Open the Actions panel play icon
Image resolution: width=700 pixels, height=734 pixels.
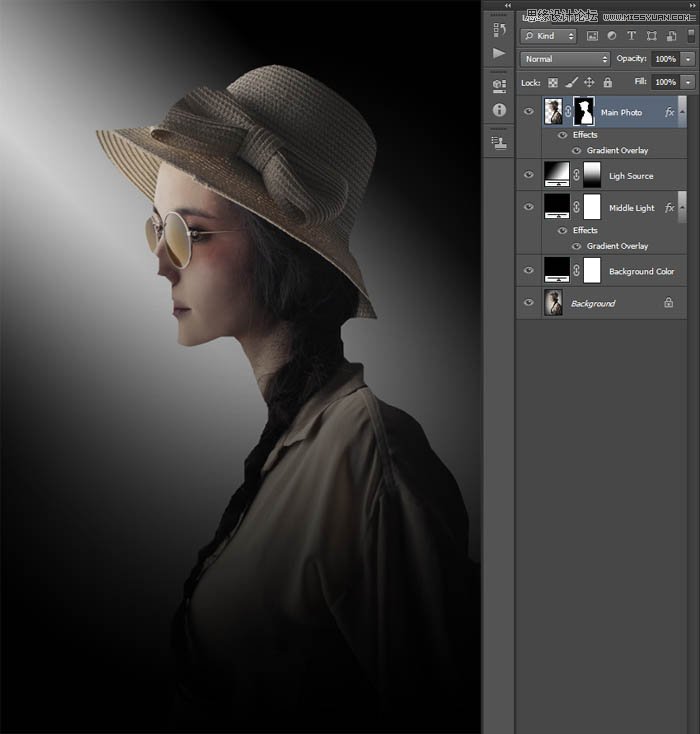[499, 54]
